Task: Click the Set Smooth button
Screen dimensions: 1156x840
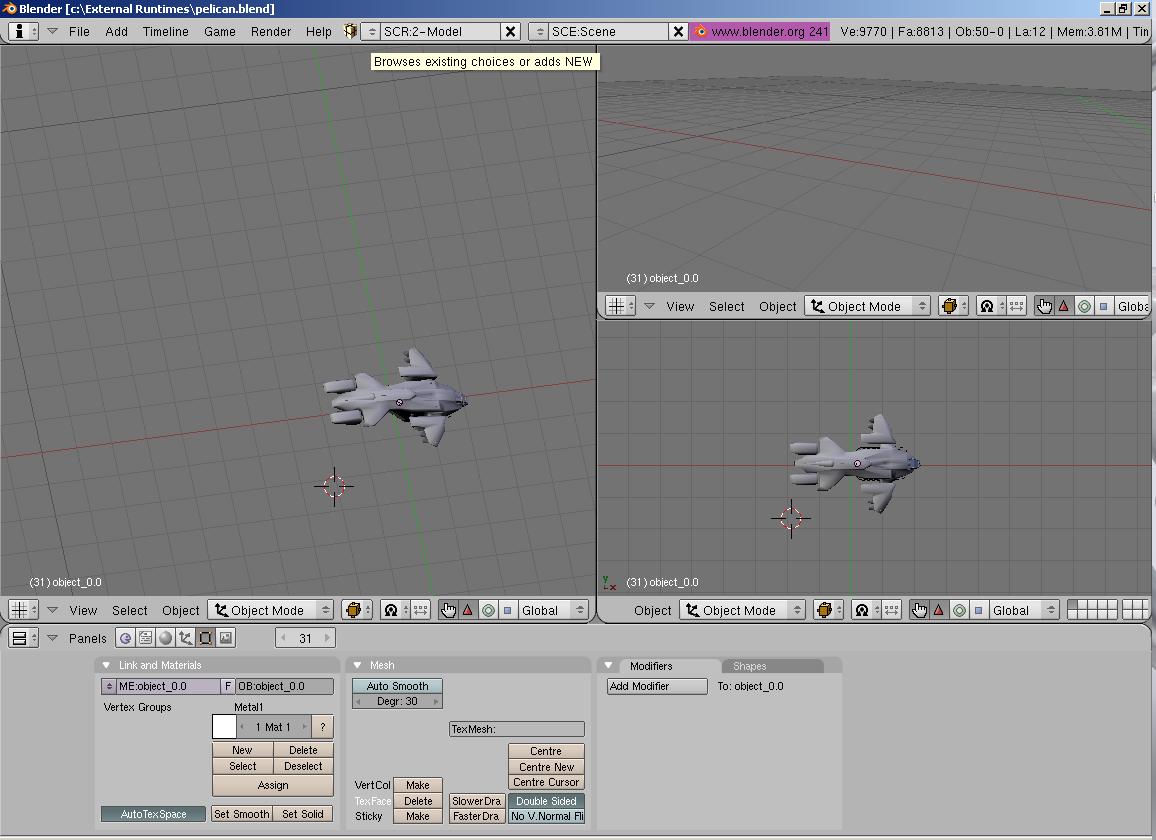Action: pos(242,814)
